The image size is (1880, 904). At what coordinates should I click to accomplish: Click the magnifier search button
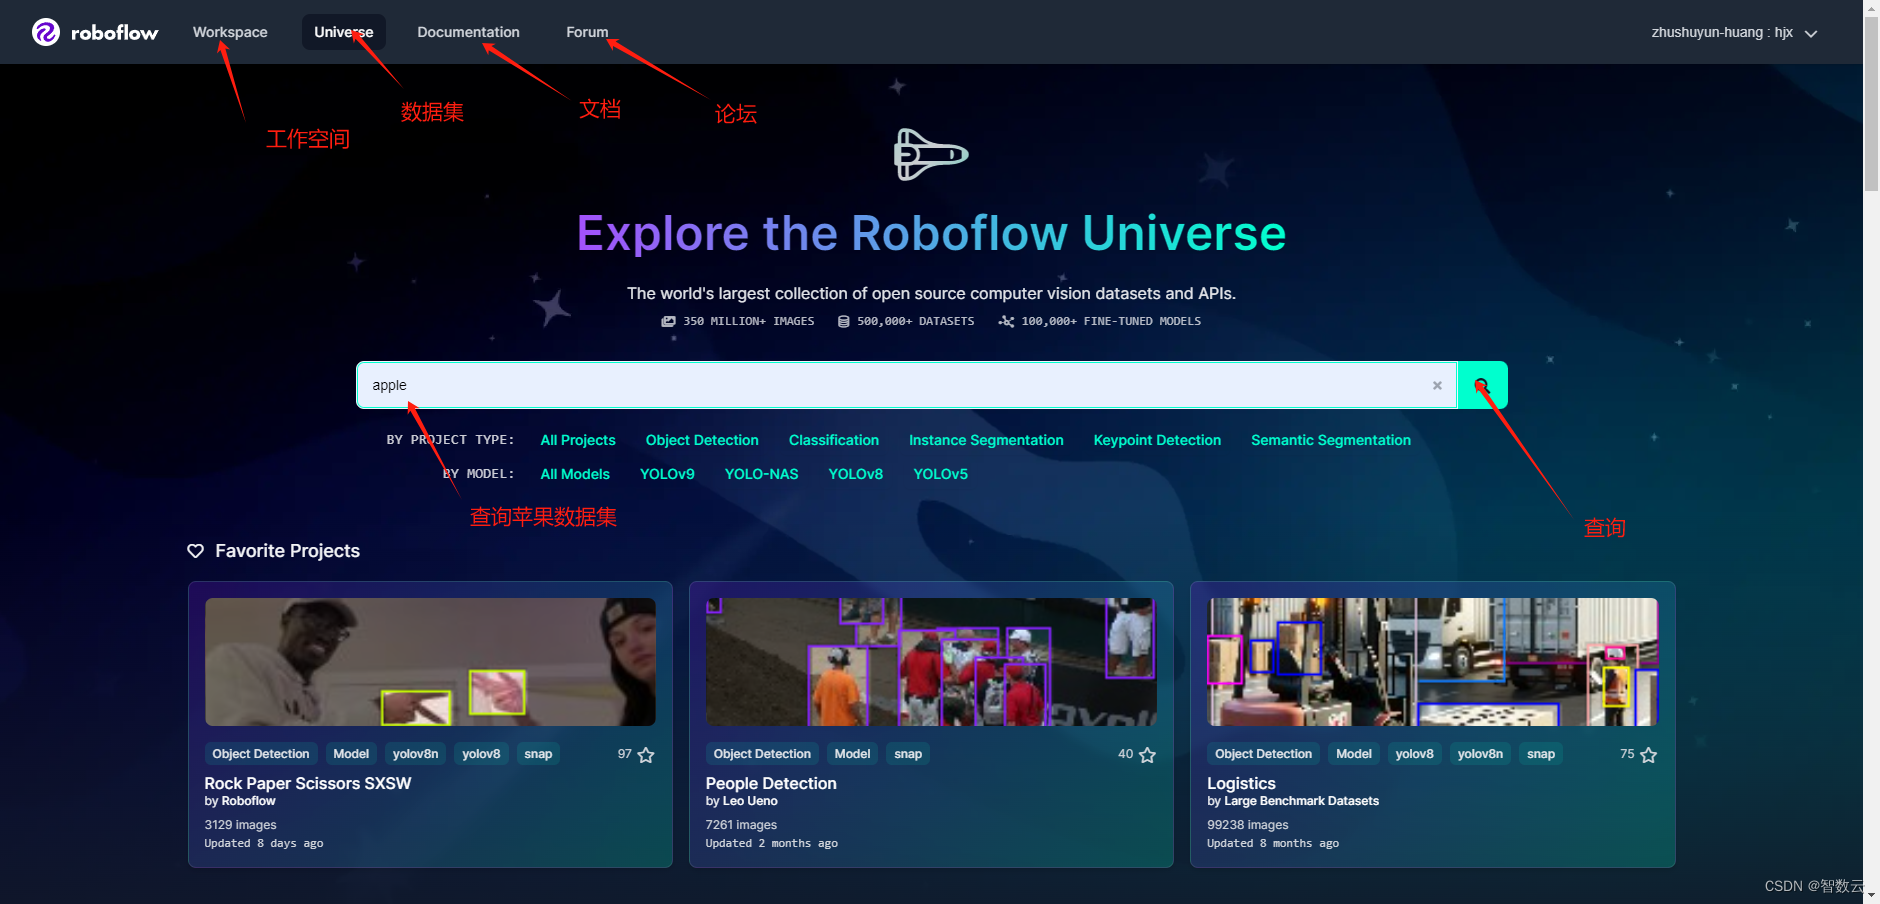click(x=1482, y=385)
